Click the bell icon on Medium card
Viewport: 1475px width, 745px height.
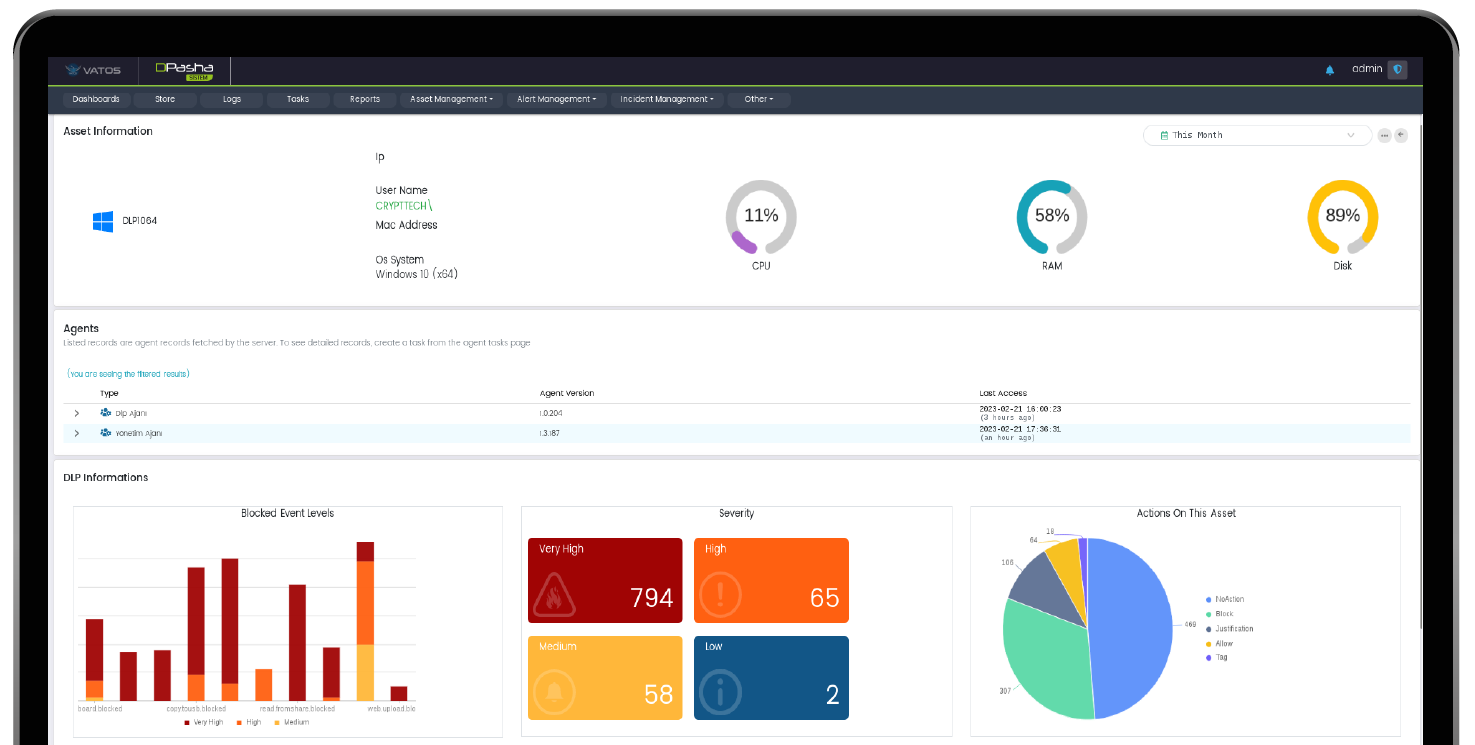tap(554, 691)
